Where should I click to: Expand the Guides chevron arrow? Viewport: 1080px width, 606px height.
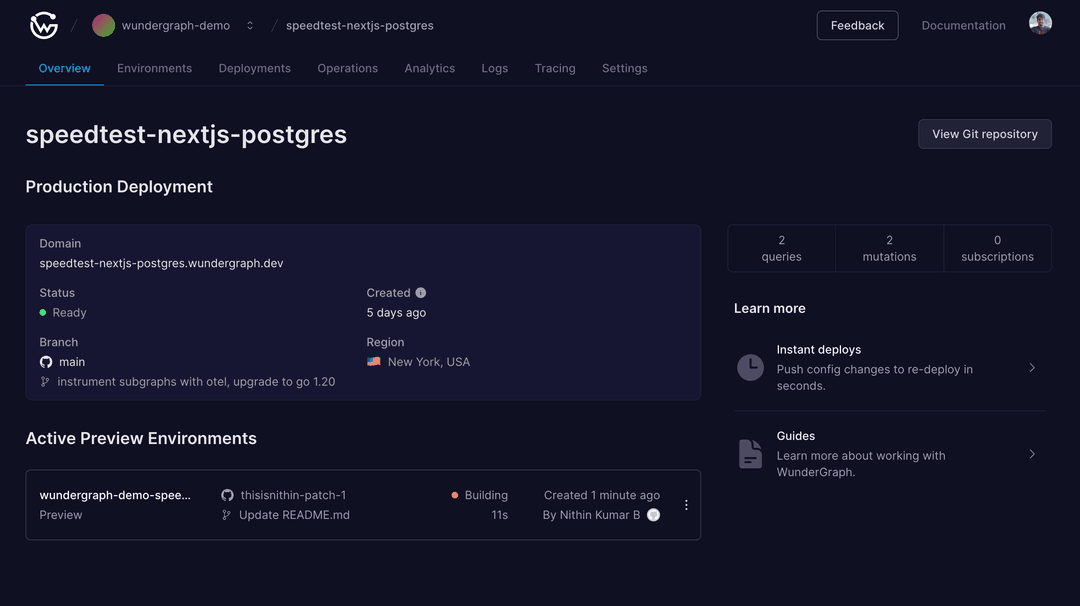click(1032, 453)
